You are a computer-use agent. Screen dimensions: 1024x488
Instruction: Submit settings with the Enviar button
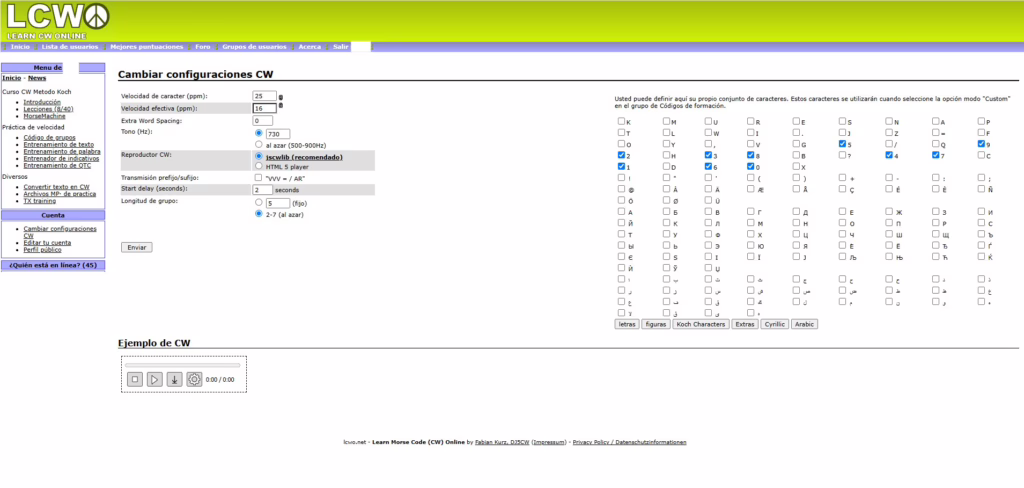(137, 247)
